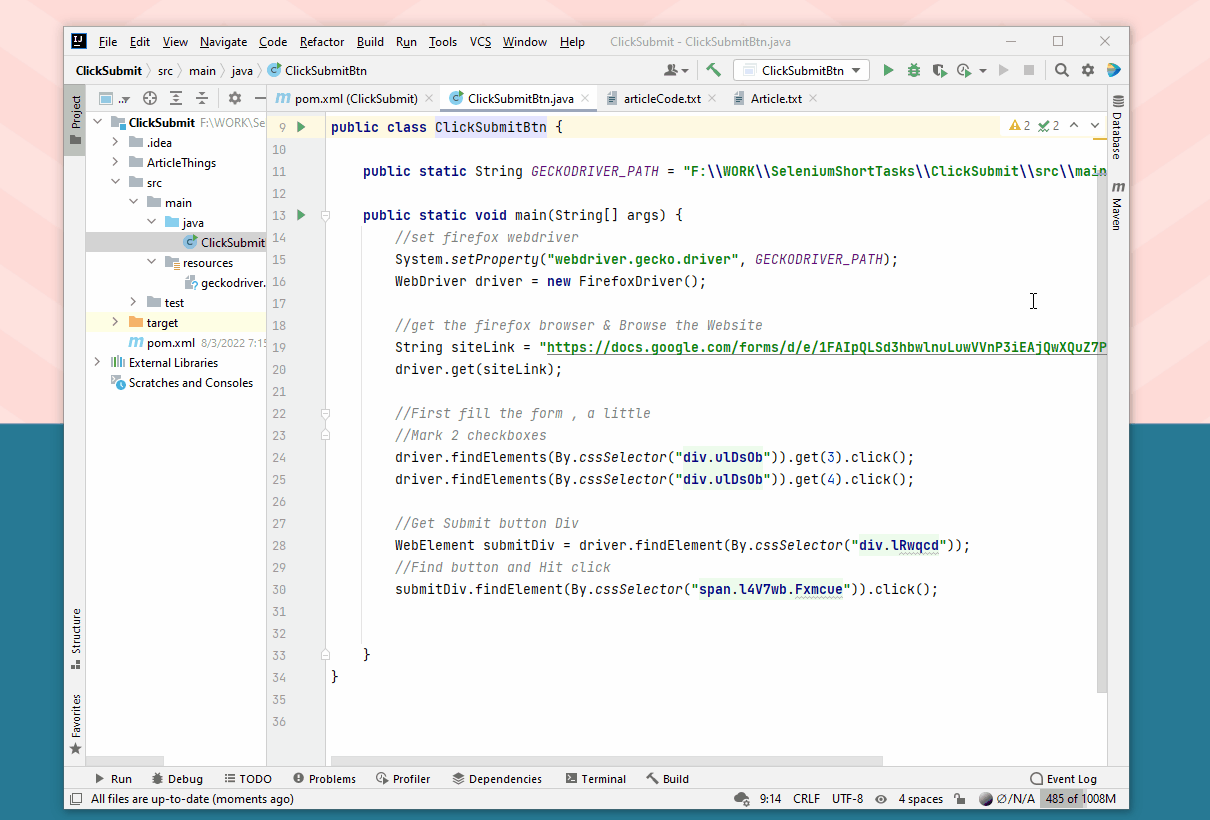Collapse the resources folder
Screen dimensions: 1210x820
coord(152,262)
